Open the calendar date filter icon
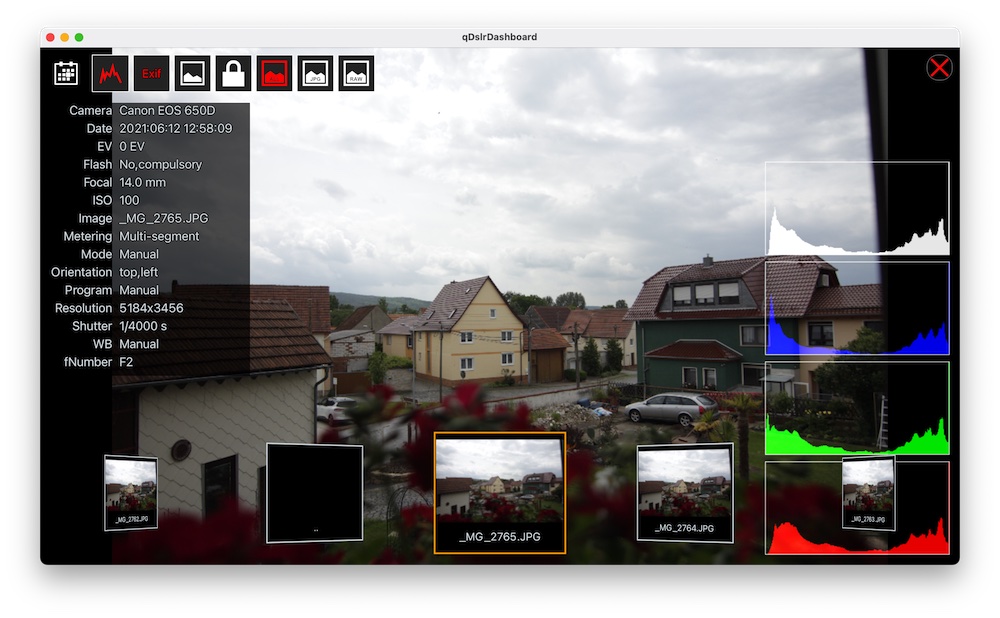The width and height of the screenshot is (1000, 618). point(66,73)
